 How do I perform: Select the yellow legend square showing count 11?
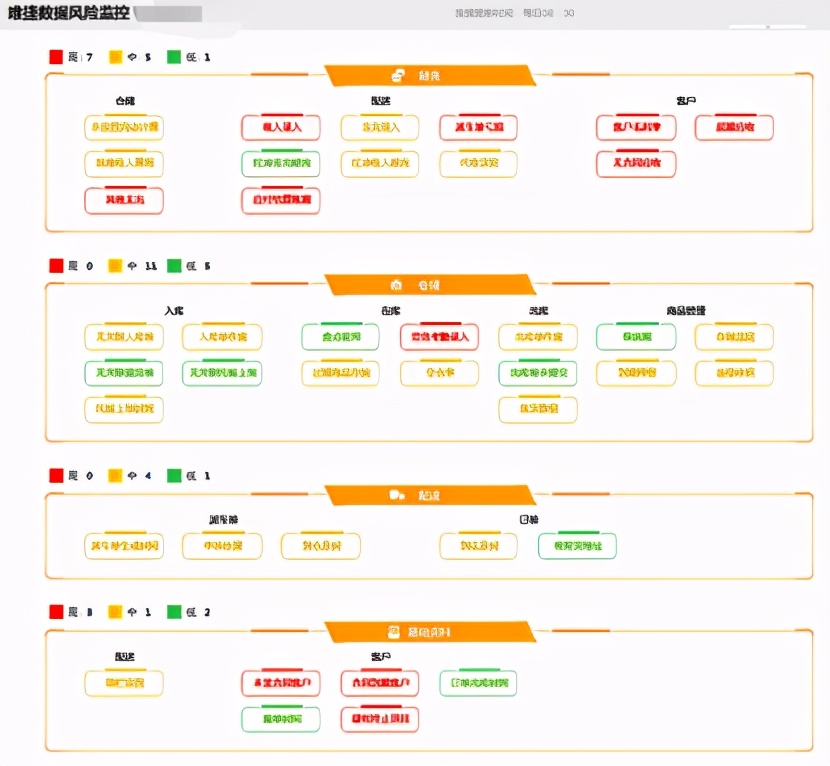116,266
